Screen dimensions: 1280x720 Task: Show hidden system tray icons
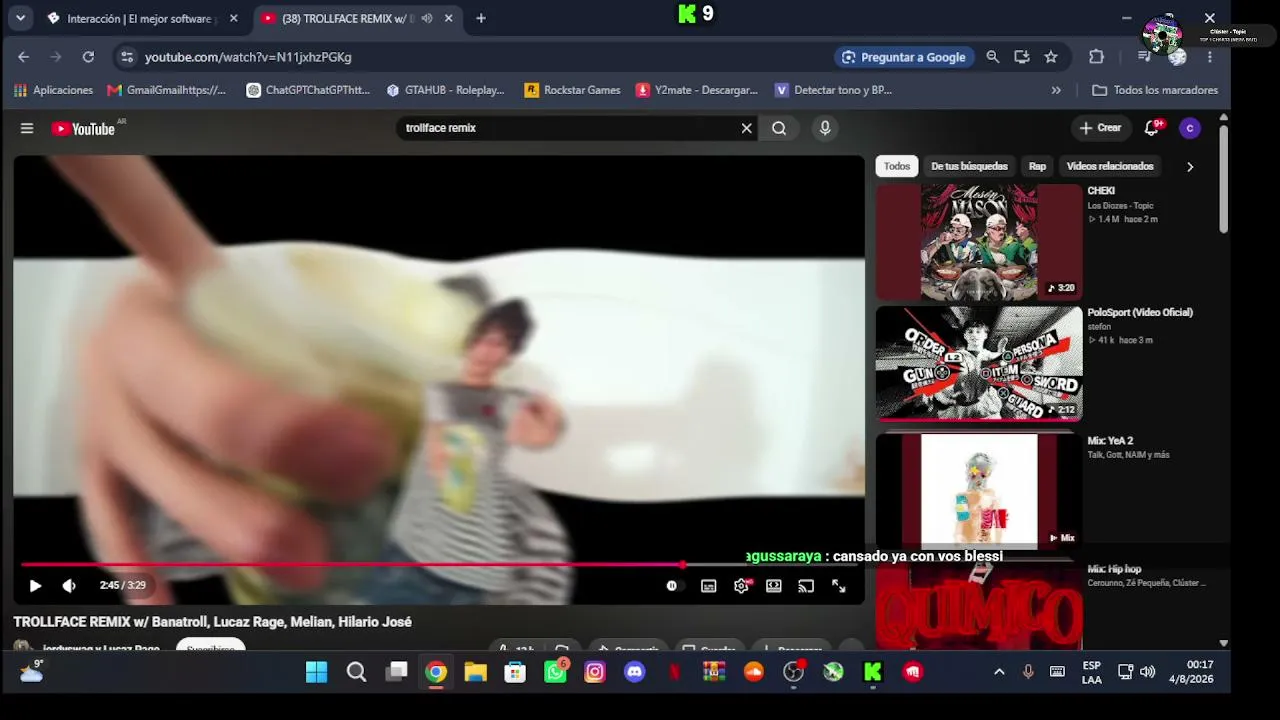tap(999, 672)
